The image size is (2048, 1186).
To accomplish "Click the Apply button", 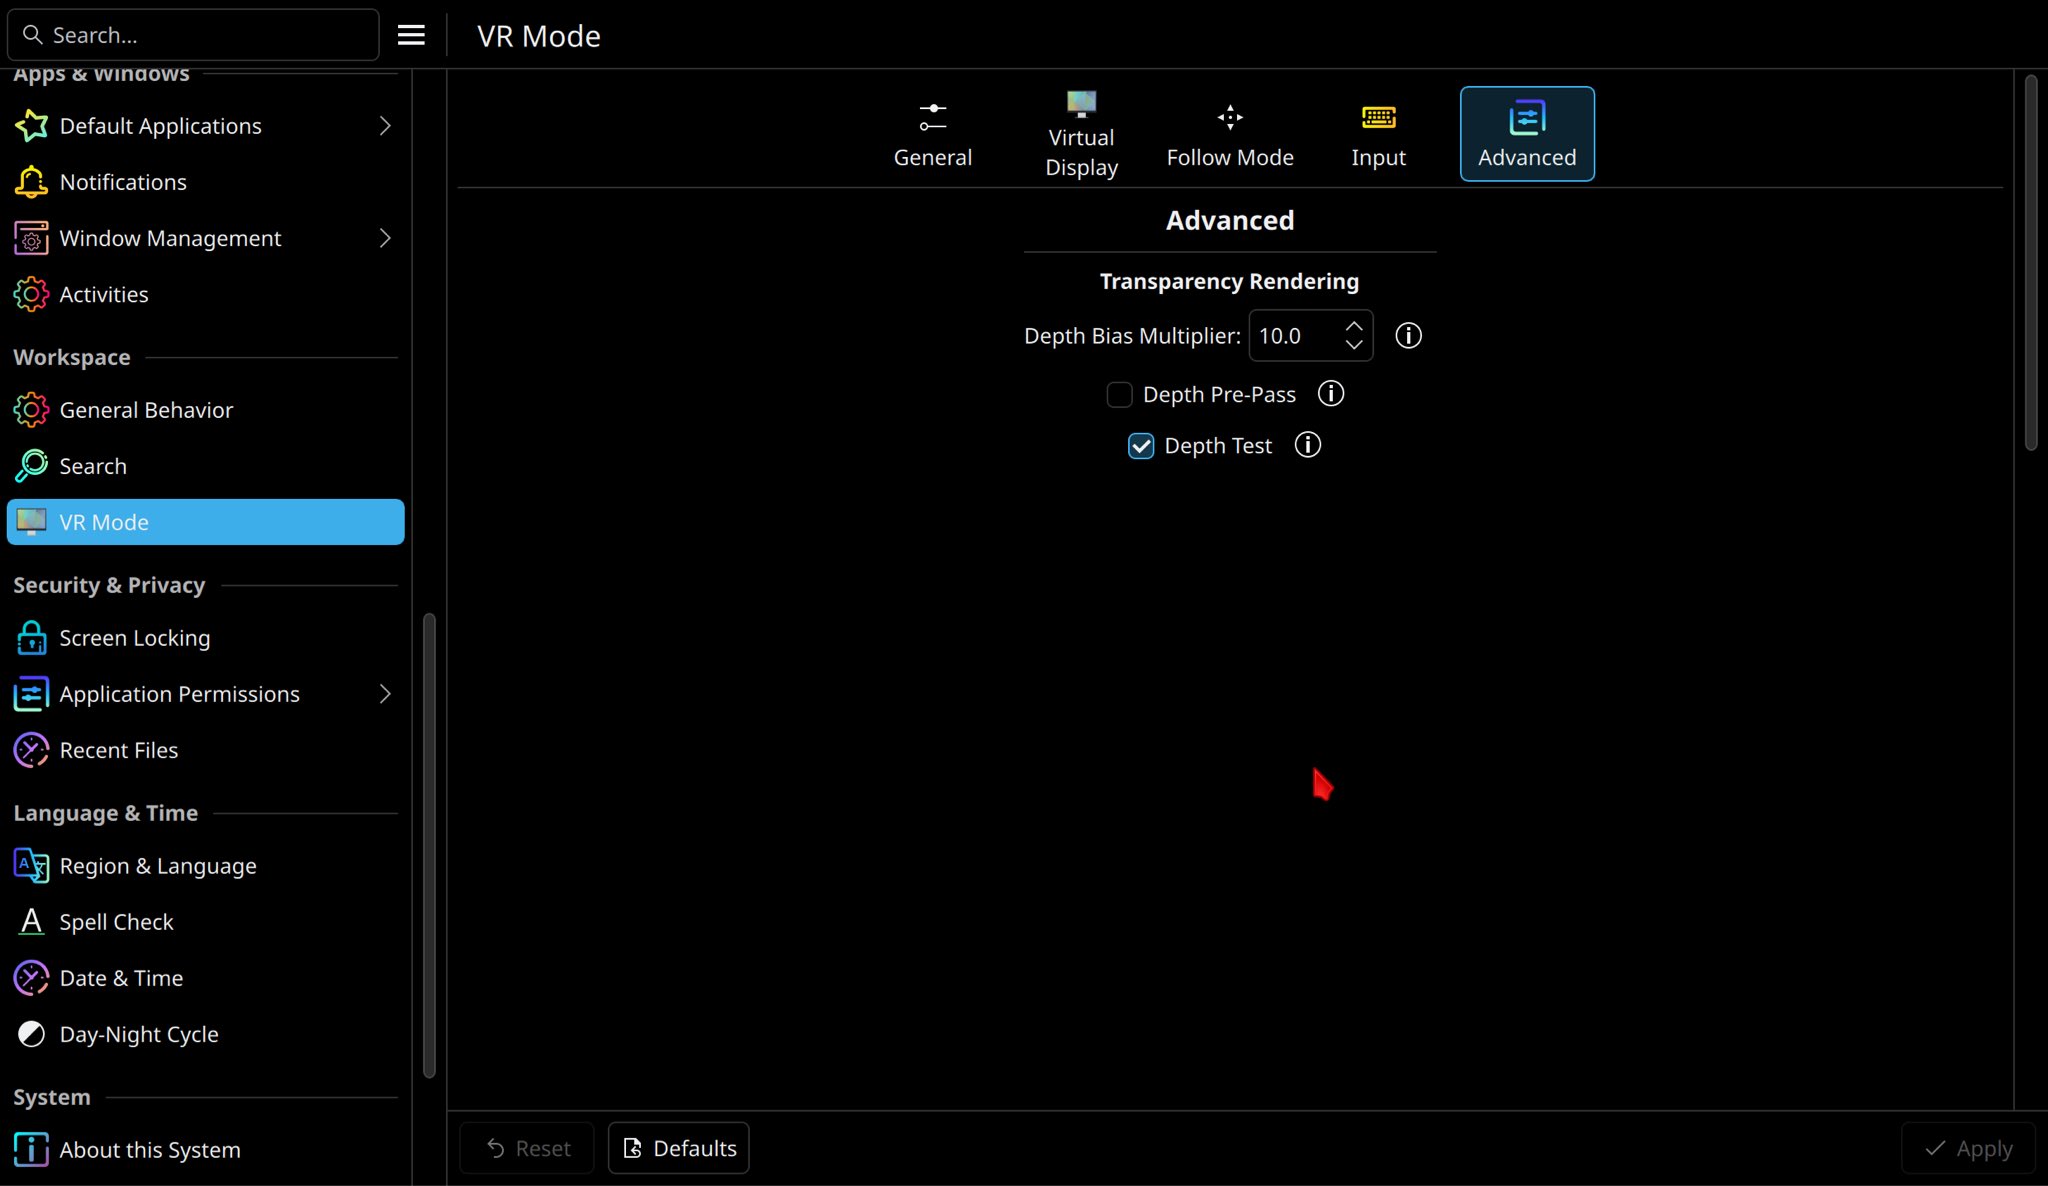I will click(1968, 1148).
